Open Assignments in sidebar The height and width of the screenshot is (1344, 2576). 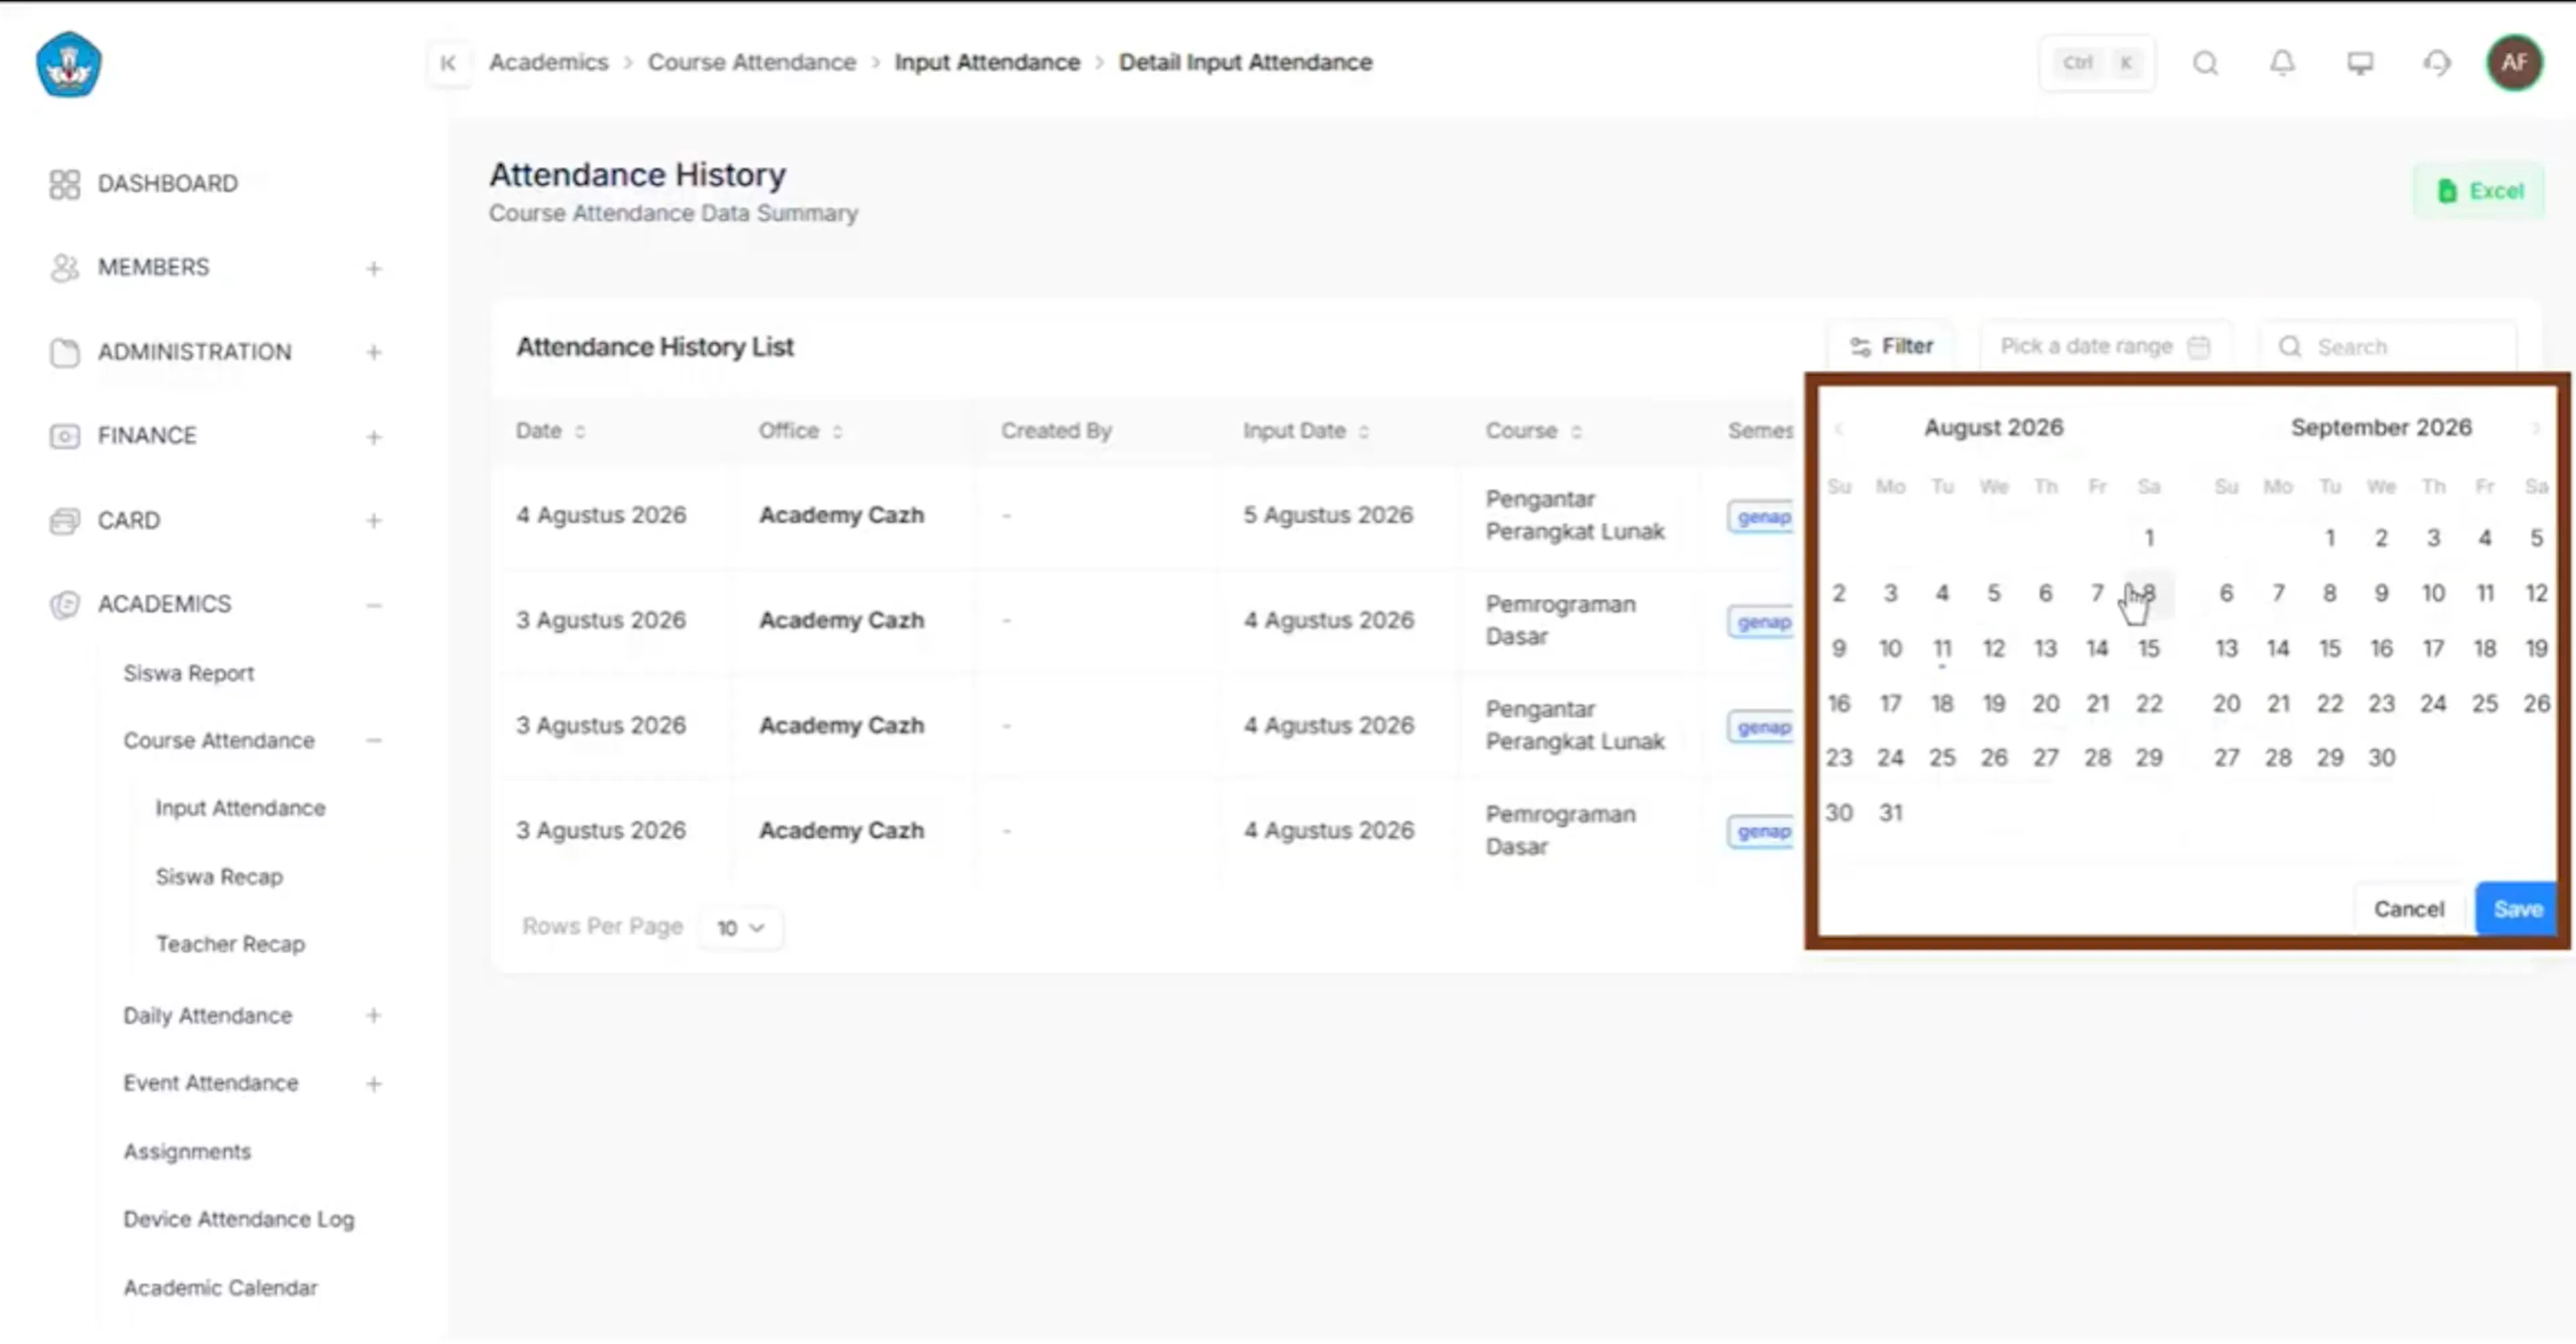click(187, 1152)
